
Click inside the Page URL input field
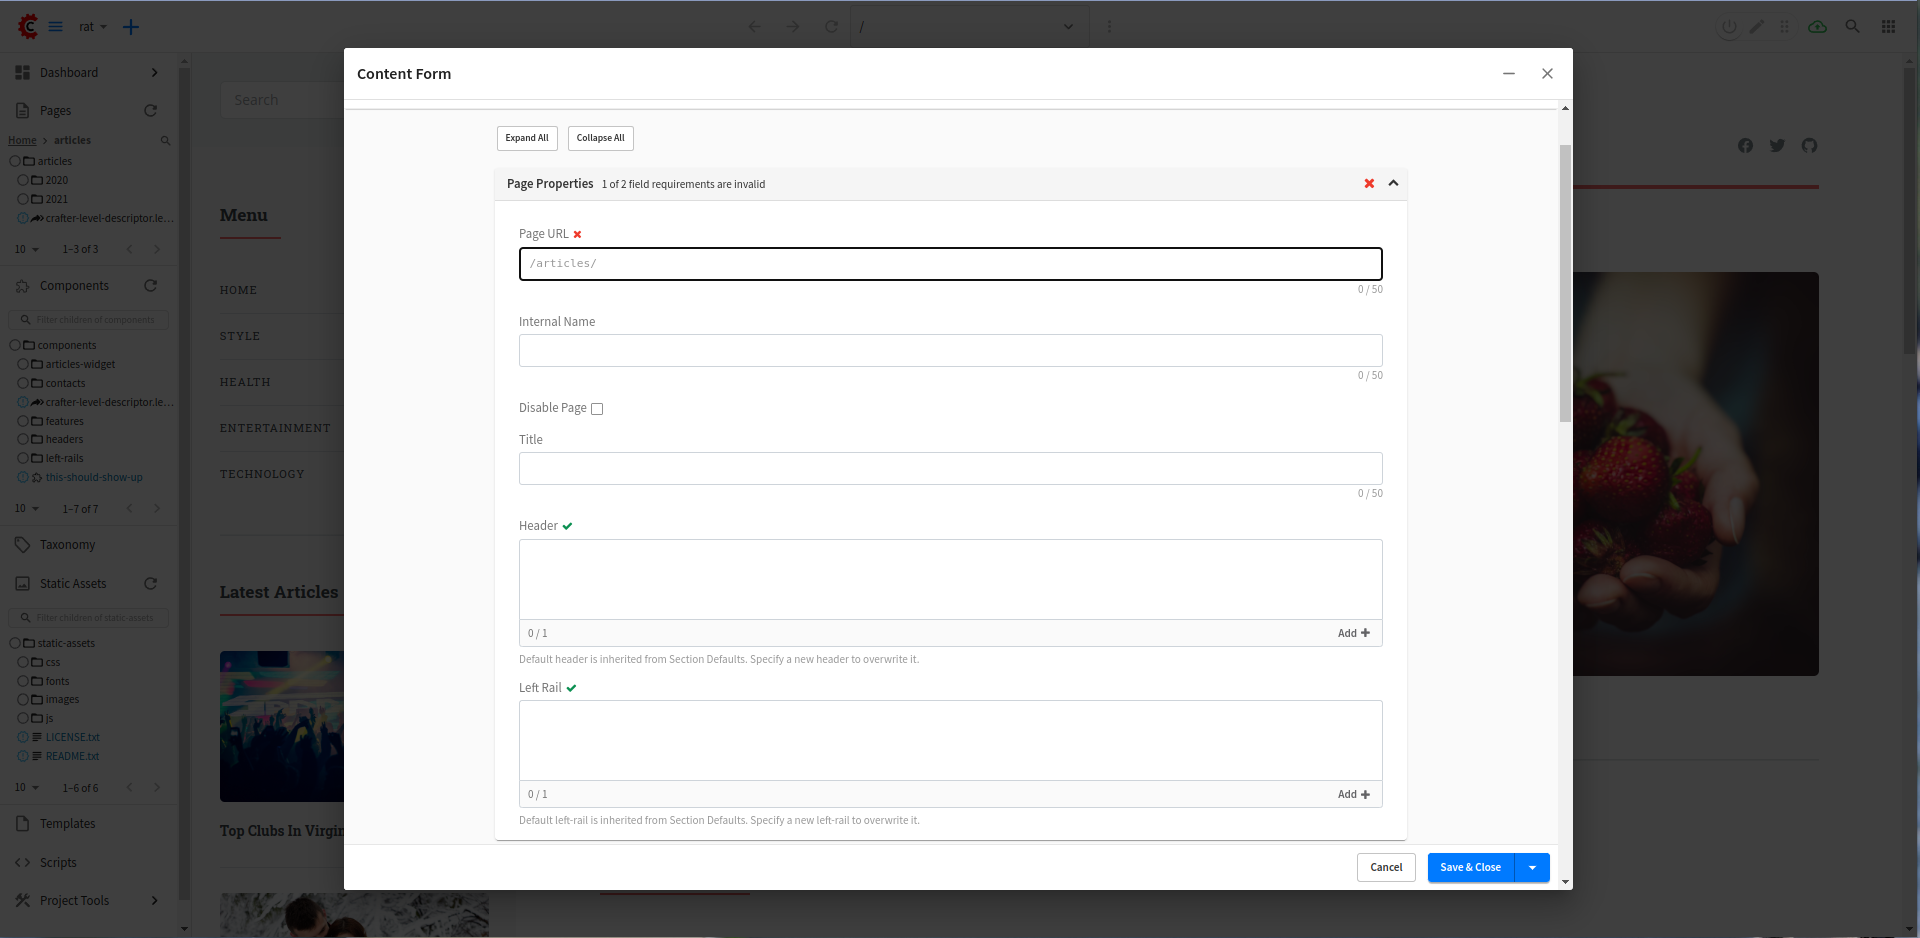click(x=950, y=263)
